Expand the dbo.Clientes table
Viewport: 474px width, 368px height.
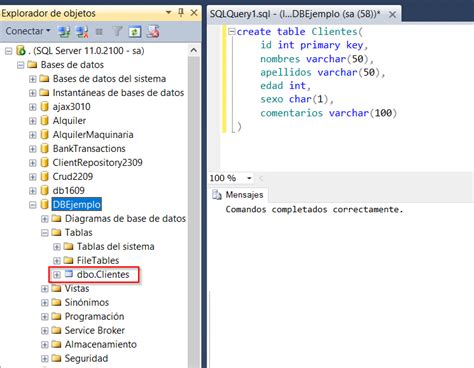tap(57, 275)
